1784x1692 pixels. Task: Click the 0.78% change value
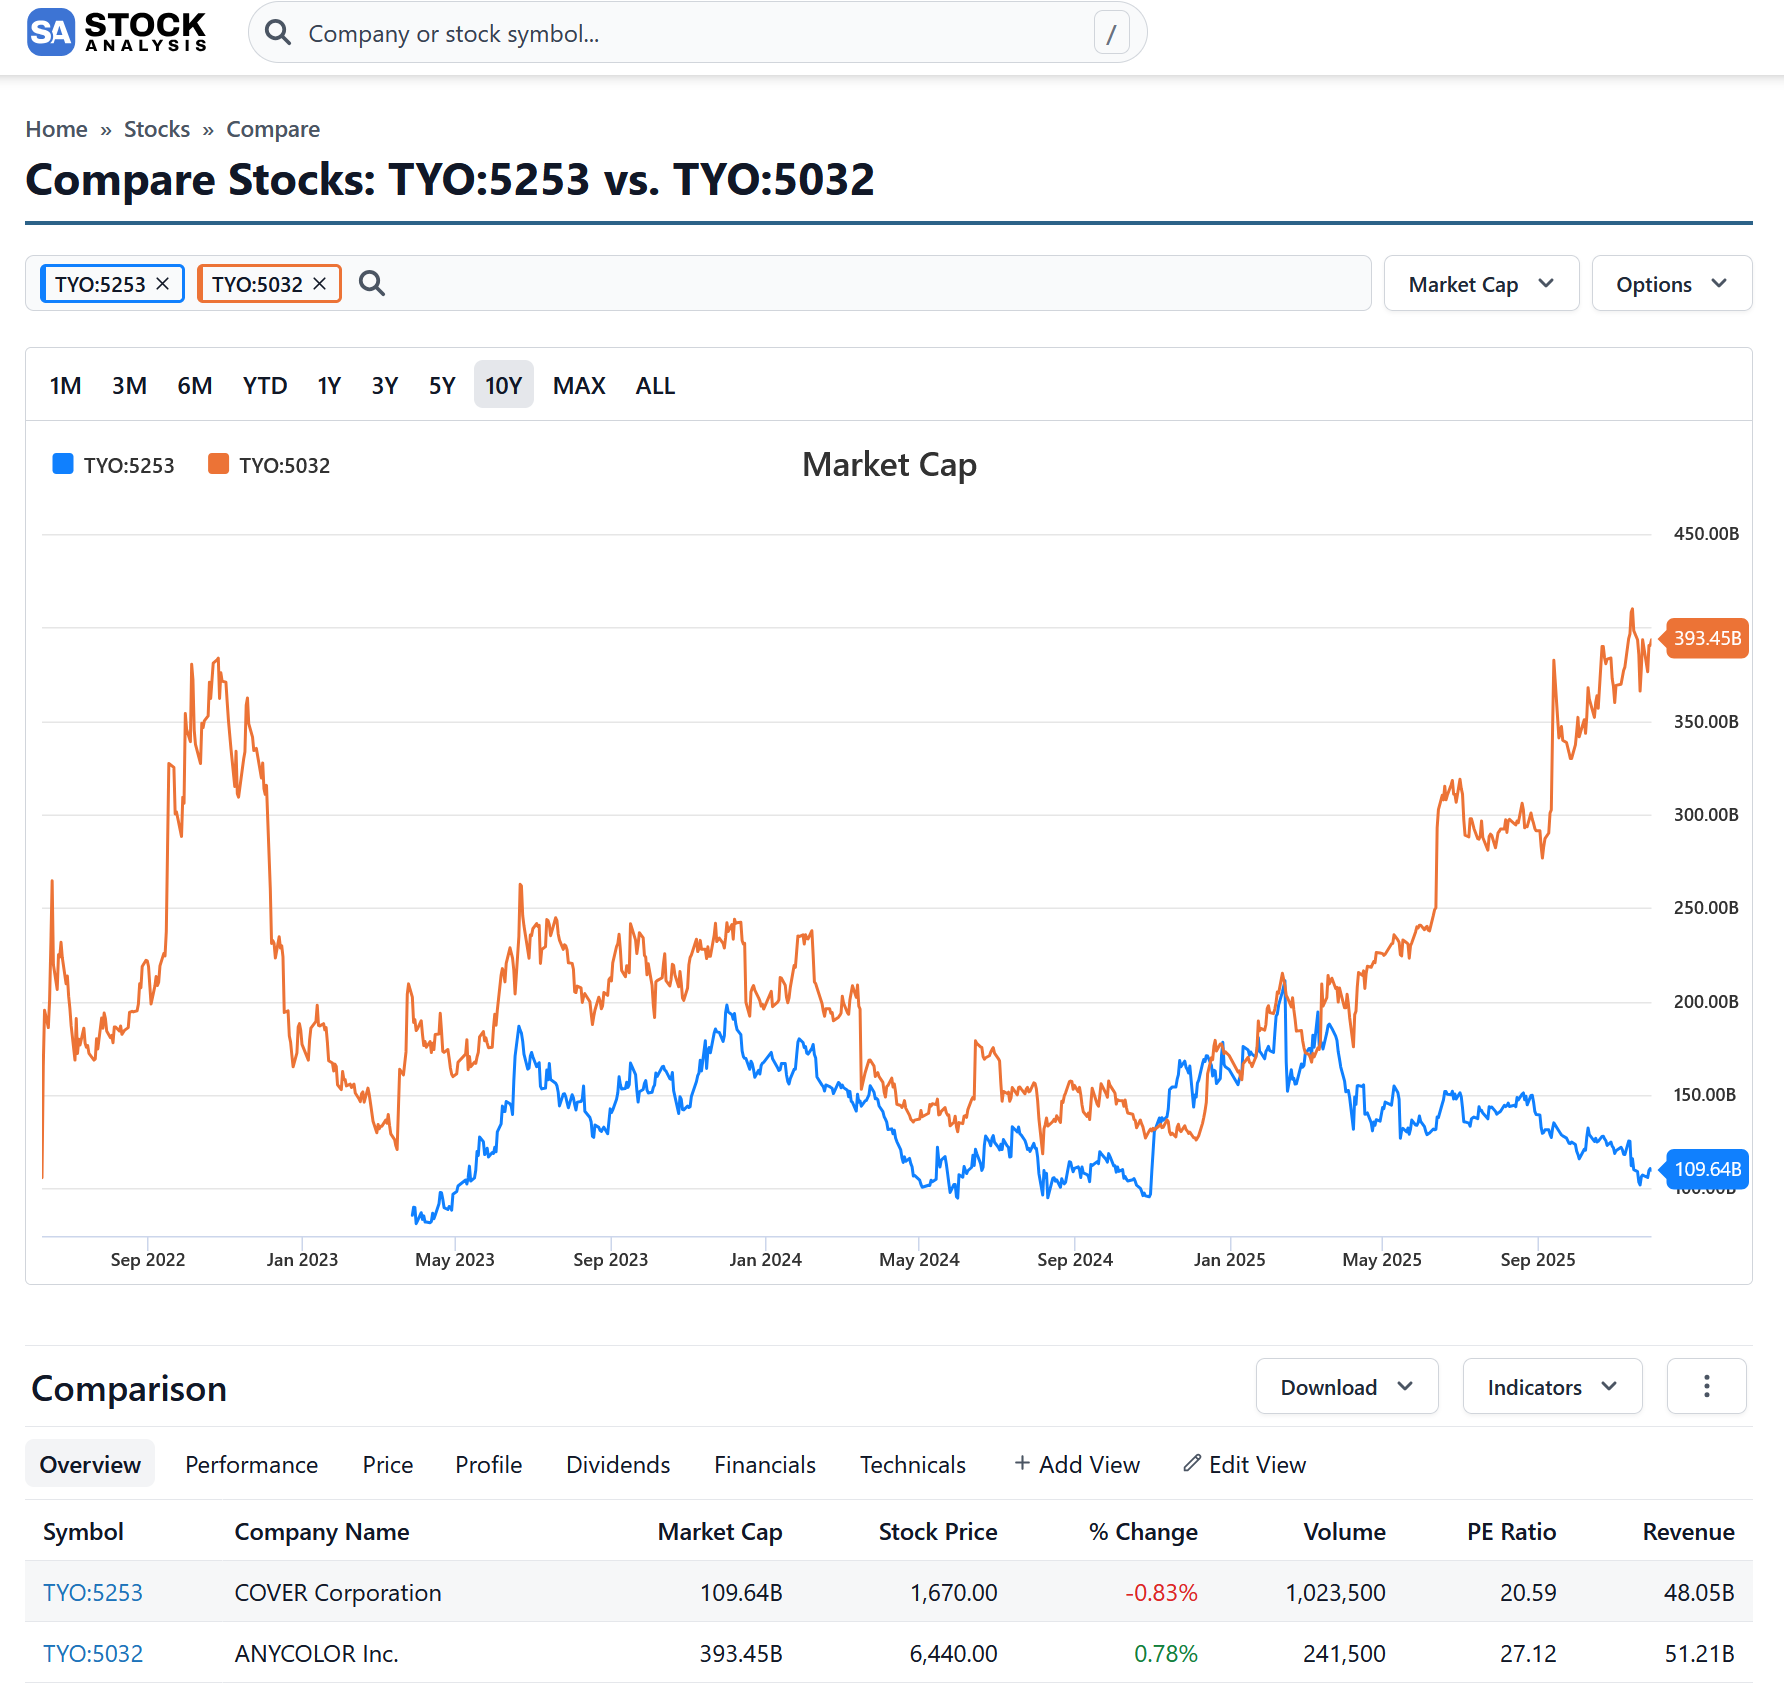click(x=1166, y=1653)
